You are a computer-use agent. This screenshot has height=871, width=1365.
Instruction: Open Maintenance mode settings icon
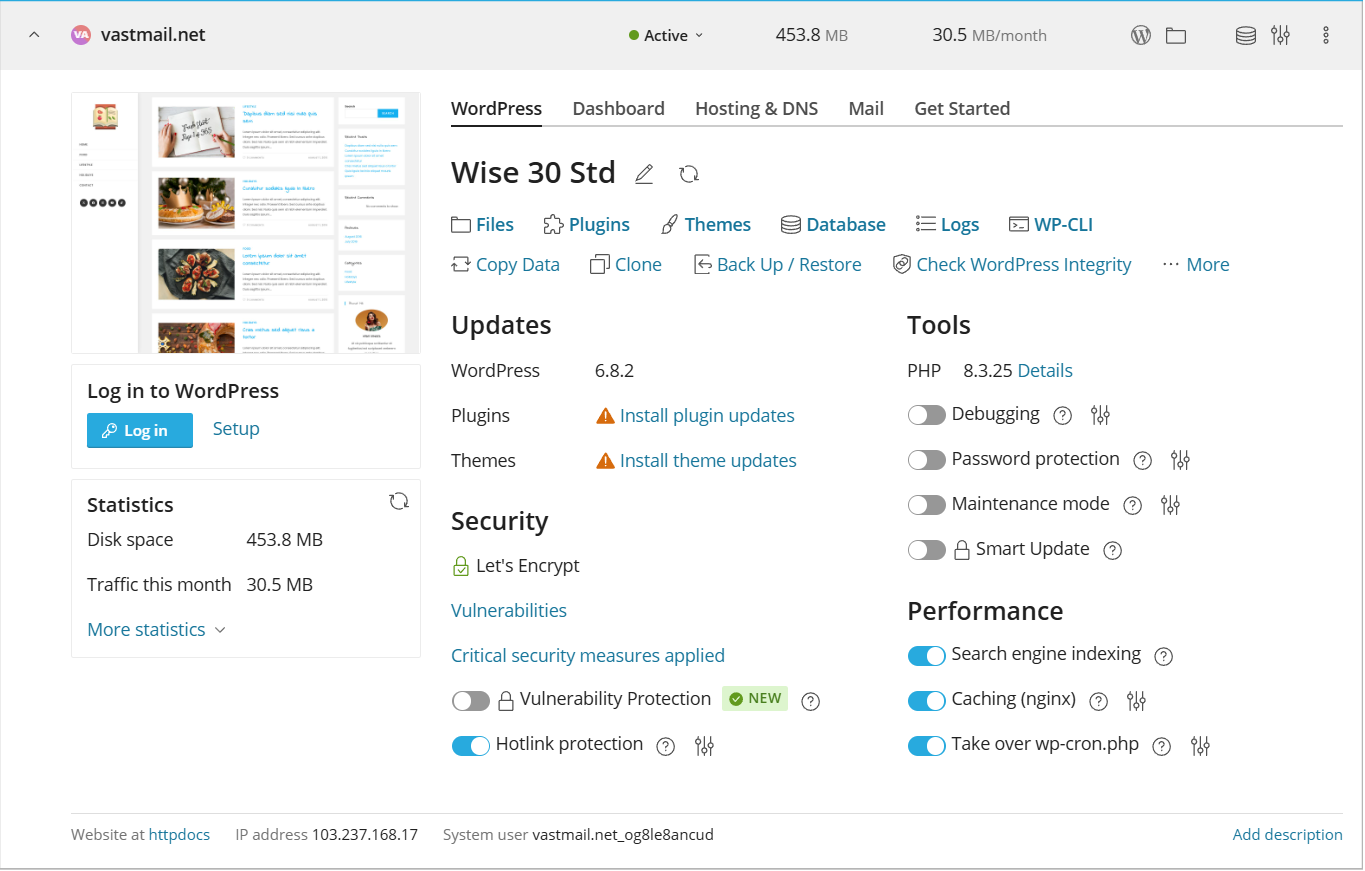(1171, 505)
